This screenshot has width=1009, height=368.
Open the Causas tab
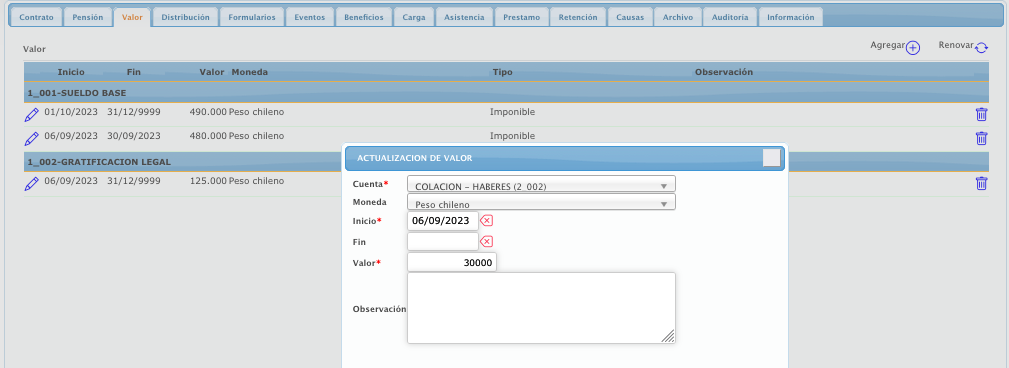point(630,17)
